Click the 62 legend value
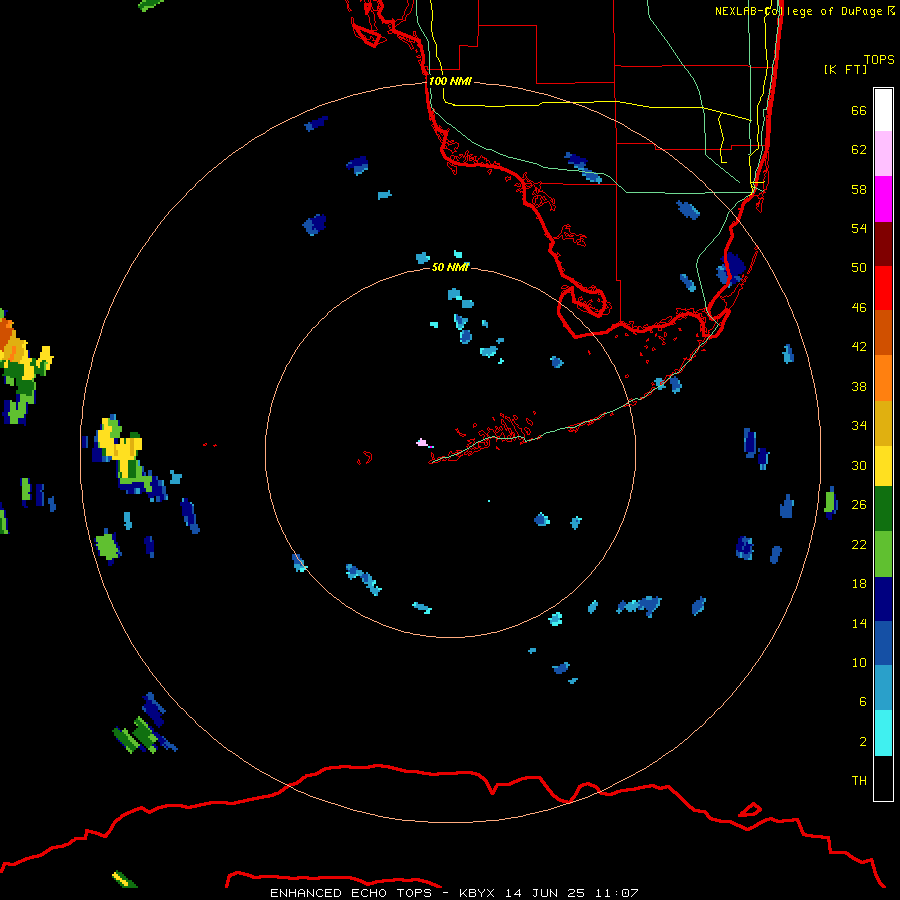Screen dimensions: 900x900 (859, 150)
